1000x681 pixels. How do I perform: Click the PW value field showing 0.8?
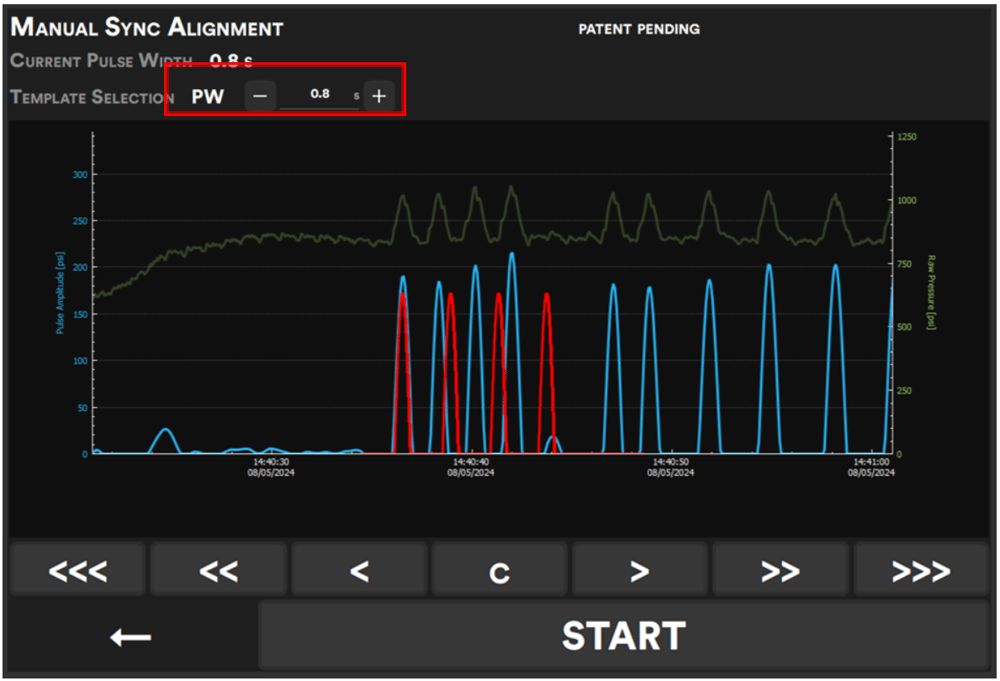[x=320, y=95]
